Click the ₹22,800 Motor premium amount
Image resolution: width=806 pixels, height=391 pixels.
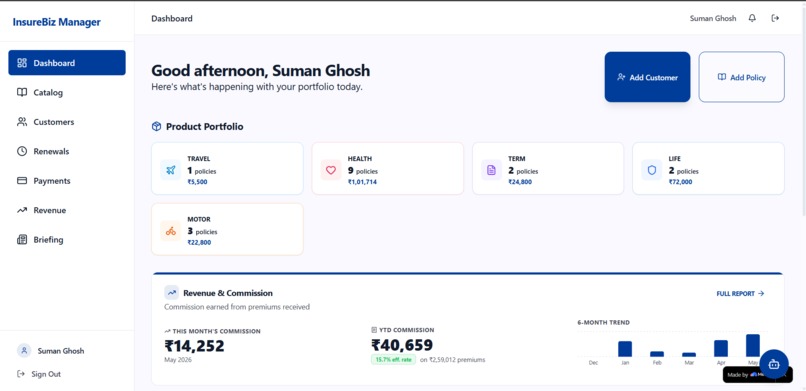[199, 243]
